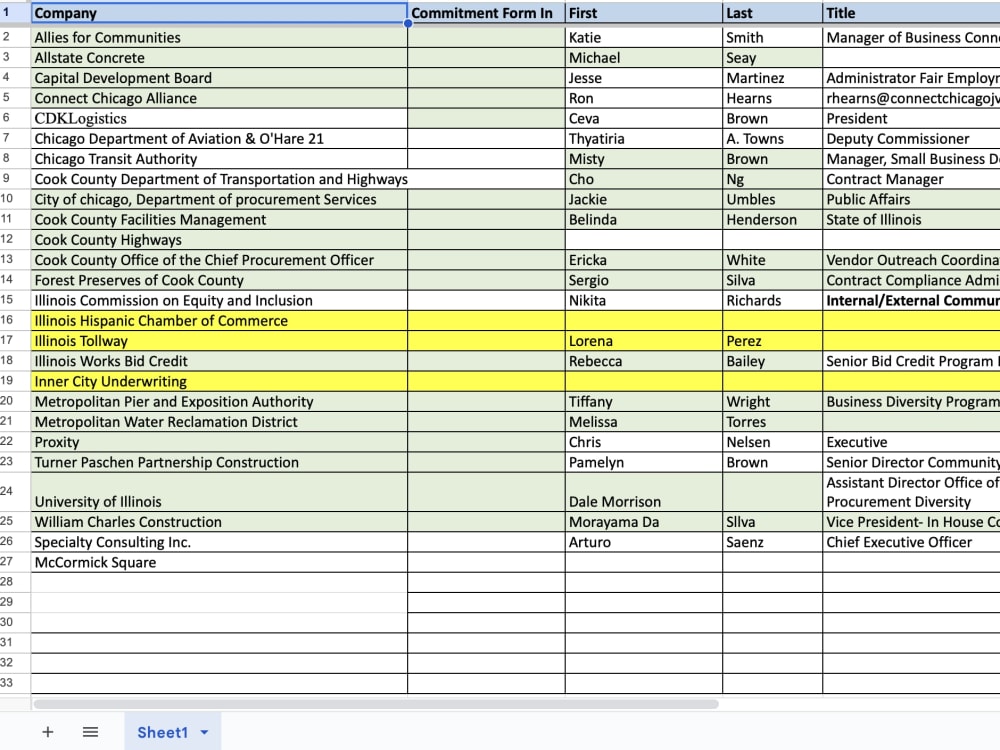Viewport: 1000px width, 750px height.
Task: Select the Cook County Facilities Management cell
Action: tap(219, 220)
